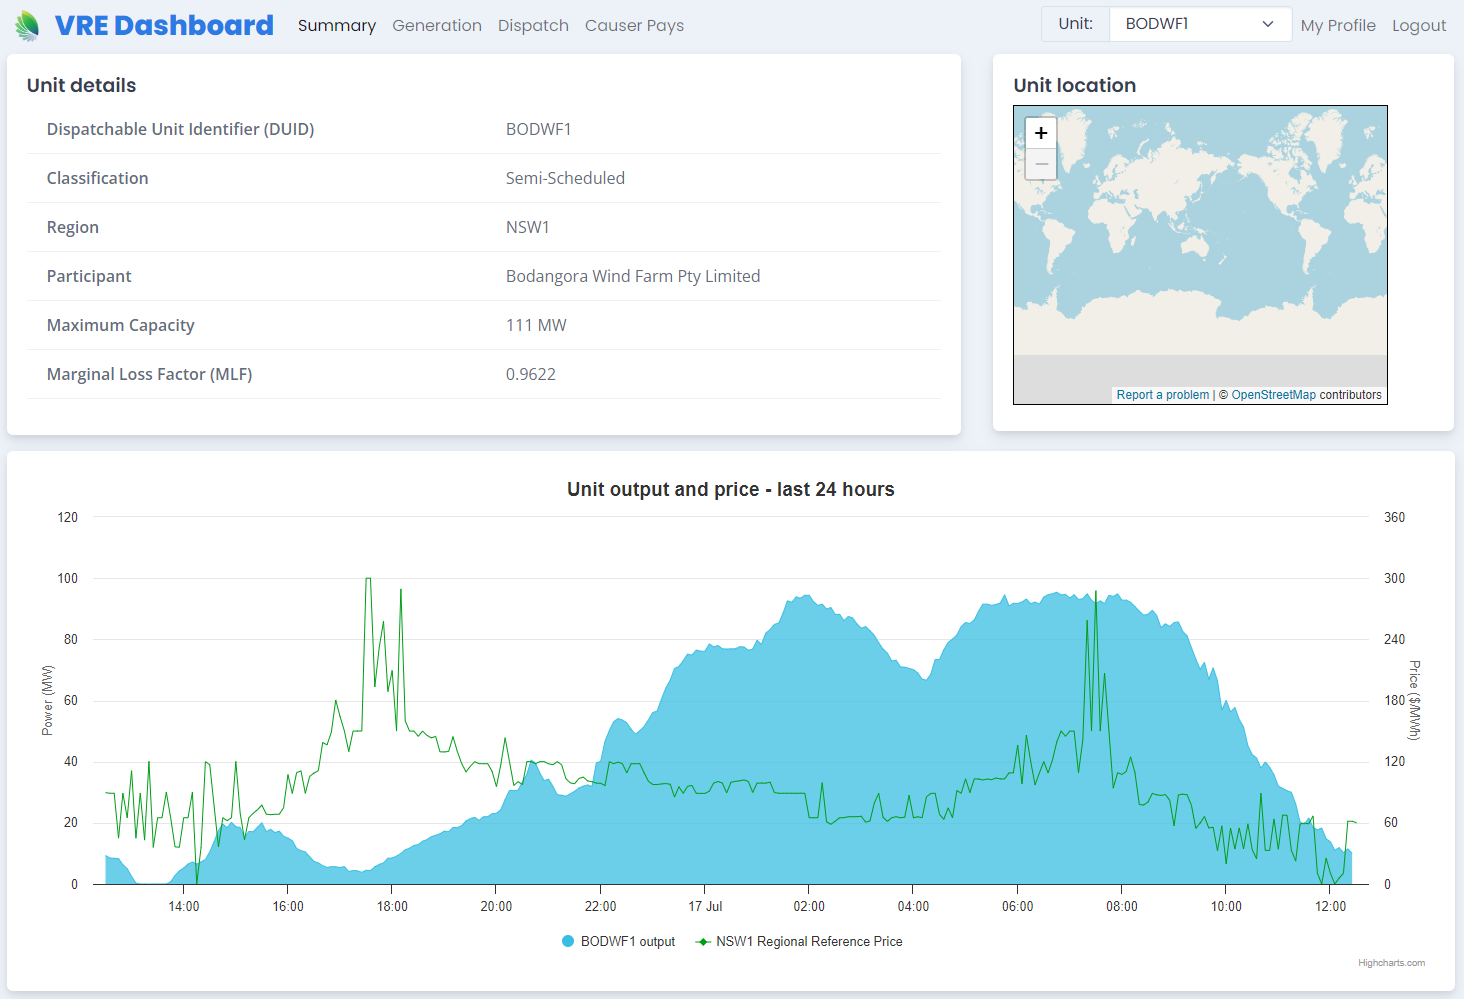Open the Highcharts.com credit link
Image resolution: width=1464 pixels, height=999 pixels.
coord(1391,963)
